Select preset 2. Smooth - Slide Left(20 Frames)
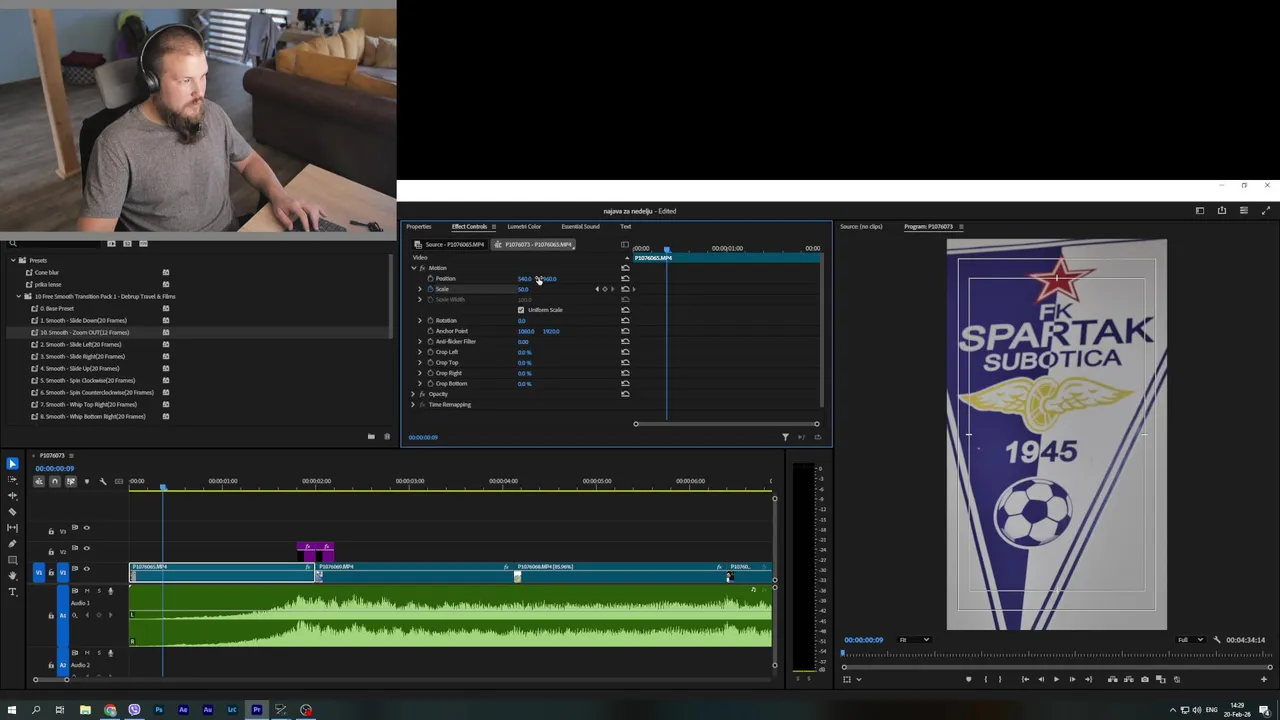Image resolution: width=1280 pixels, height=720 pixels. [82, 344]
